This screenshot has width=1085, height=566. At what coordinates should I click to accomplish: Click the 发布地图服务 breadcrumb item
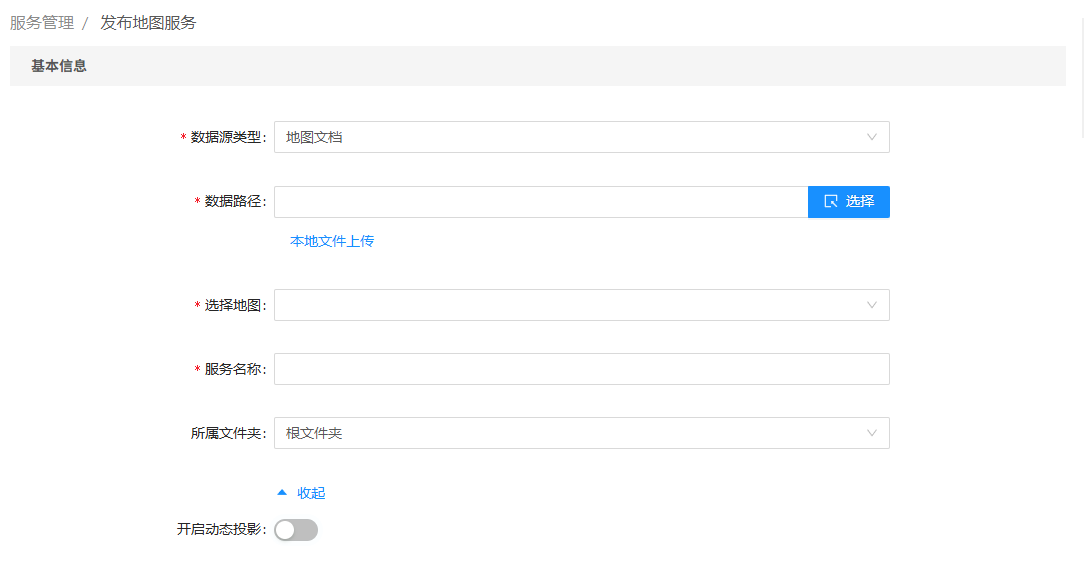(x=148, y=22)
